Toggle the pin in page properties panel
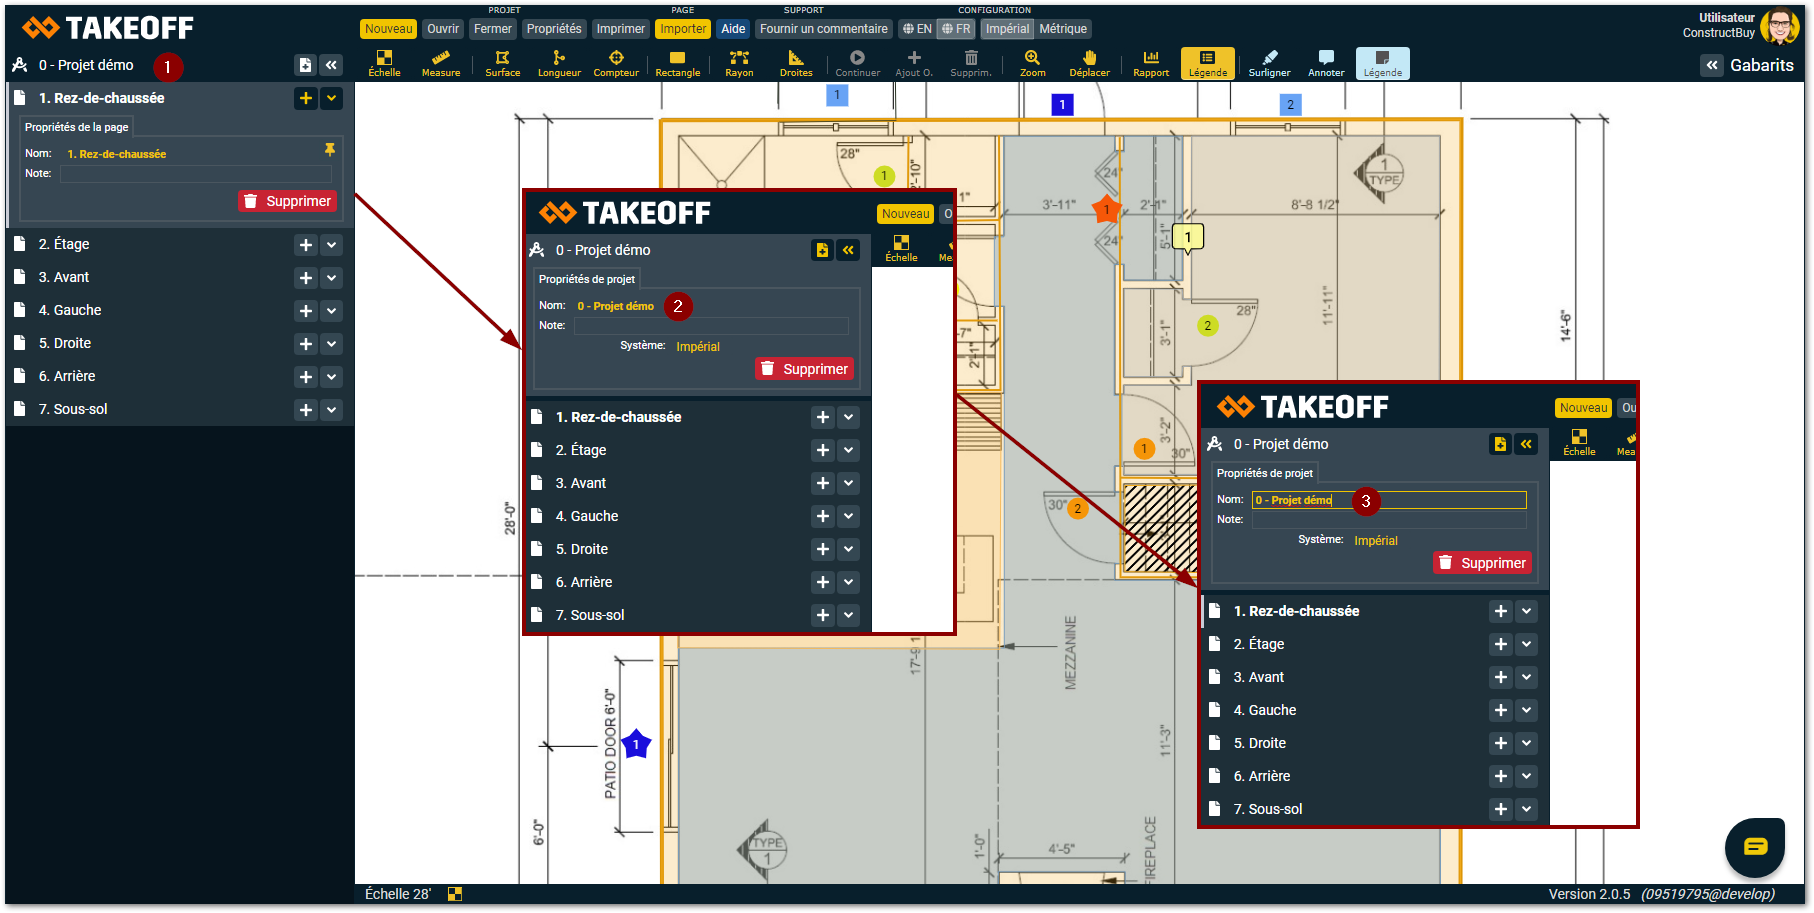The width and height of the screenshot is (1814, 913). [330, 150]
